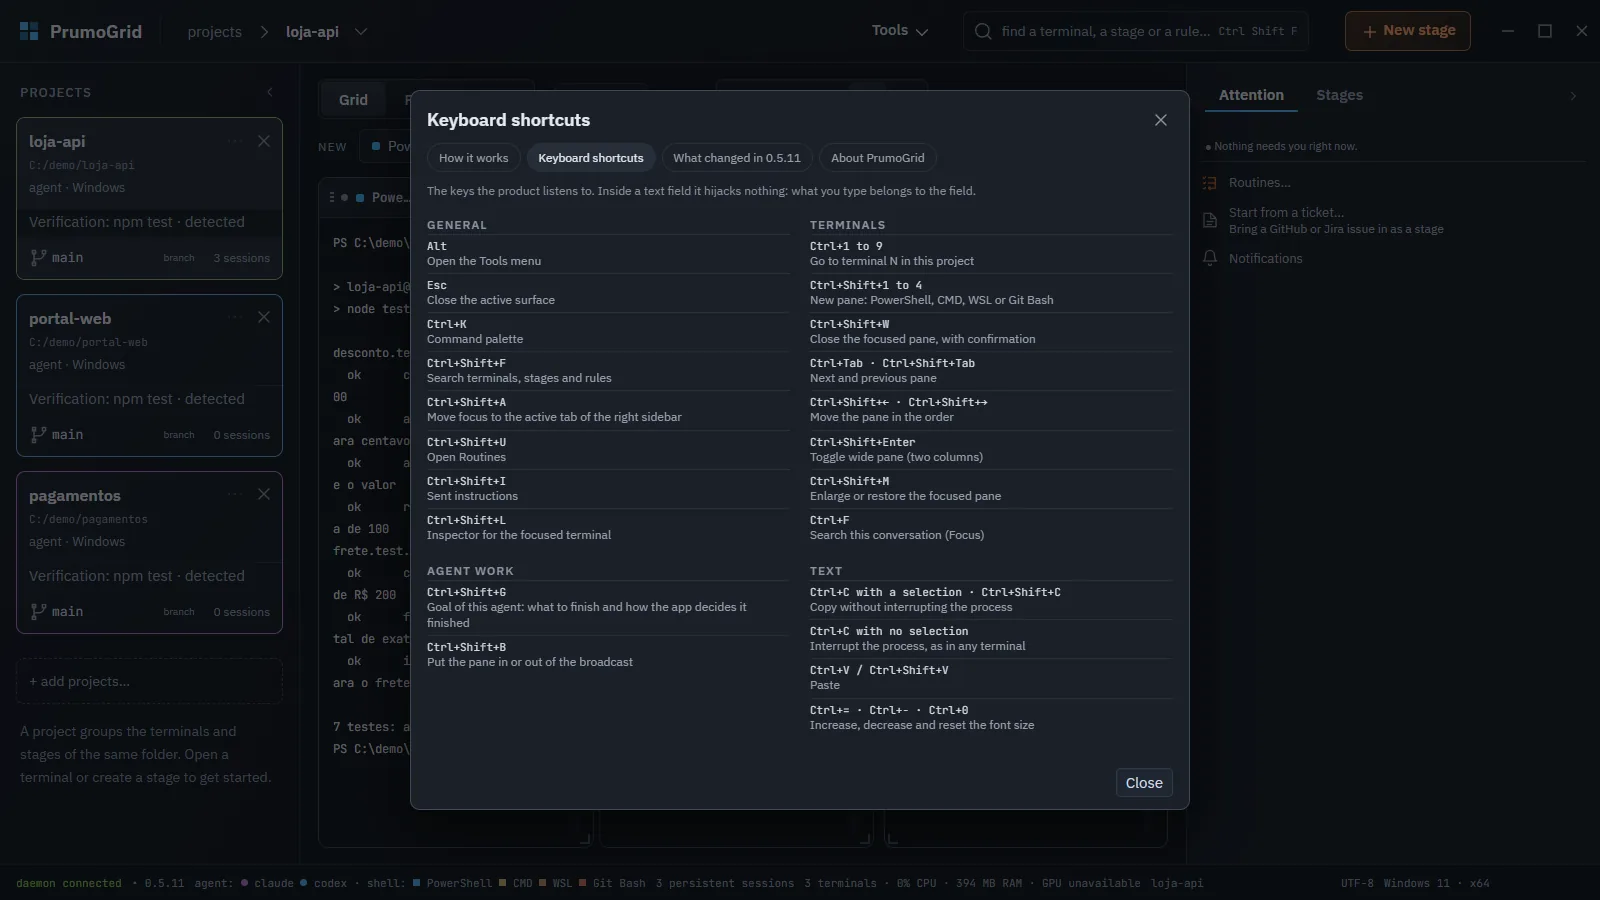Viewport: 1600px width, 900px height.
Task: Select the Grid view tab
Action: coord(353,100)
